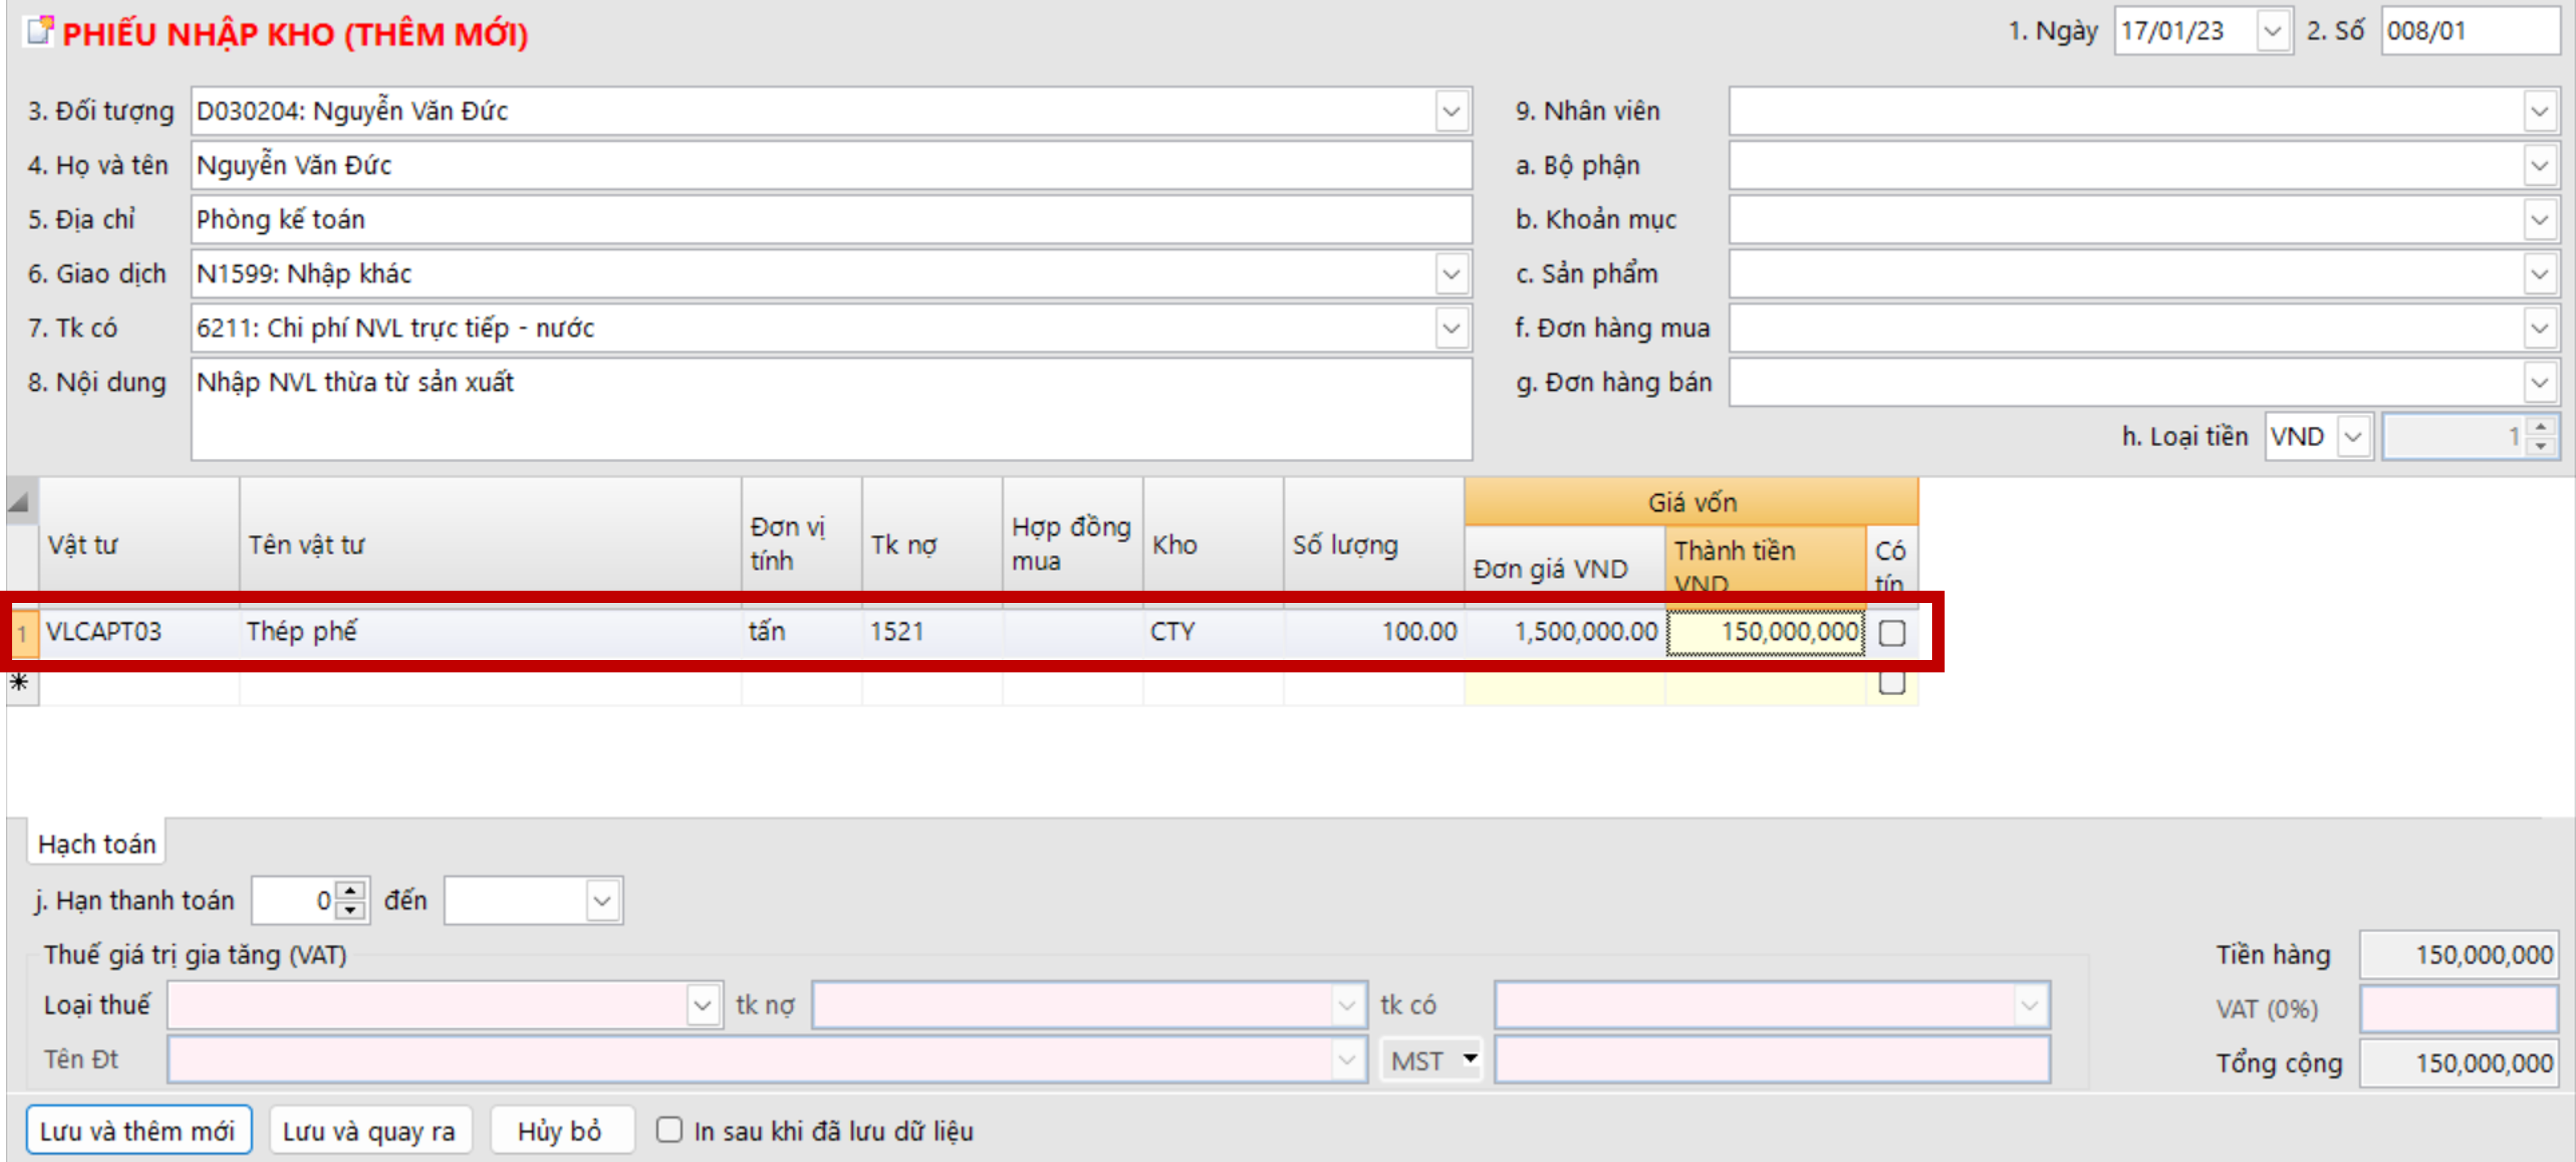Enable In sau khi đã lưu dữ liệu

(669, 1130)
